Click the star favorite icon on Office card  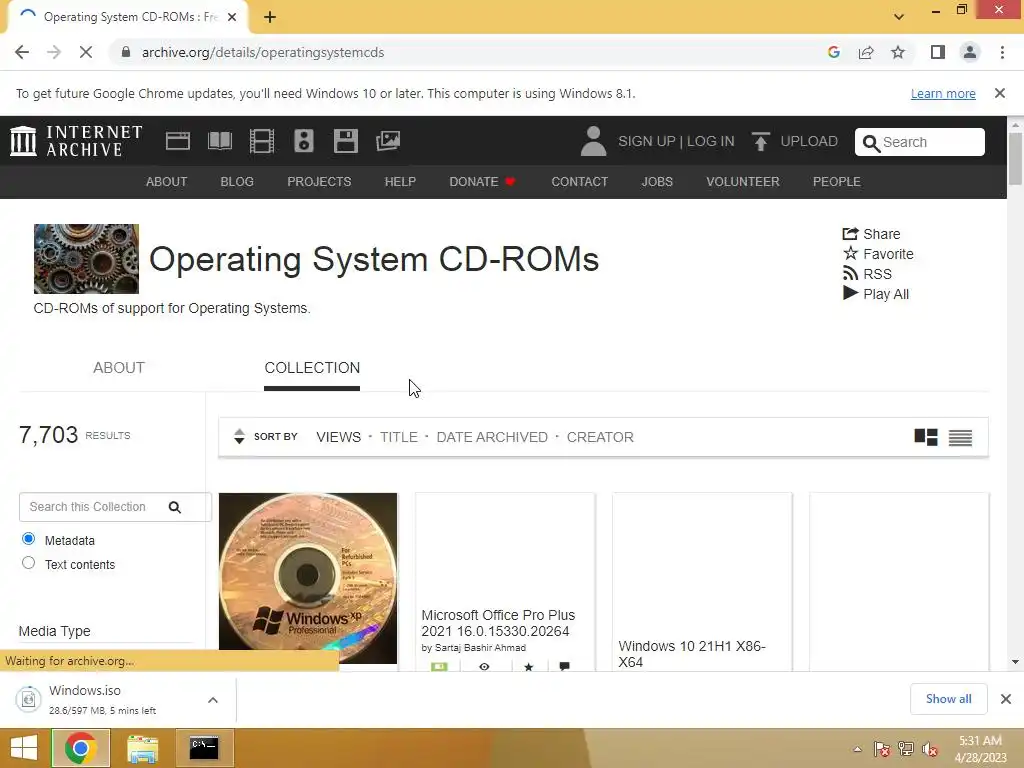[529, 666]
